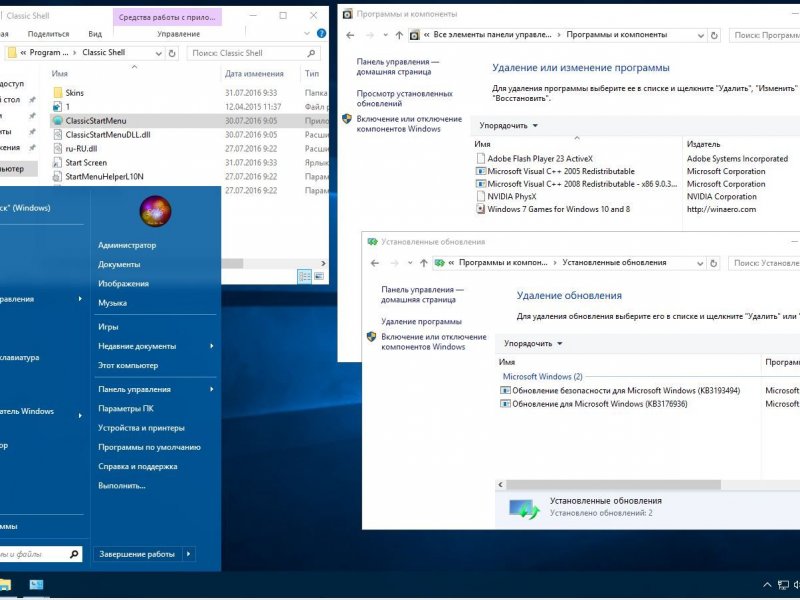Open recent locations dropdown in Installed Updates
This screenshot has width=800, height=600.
410,263
